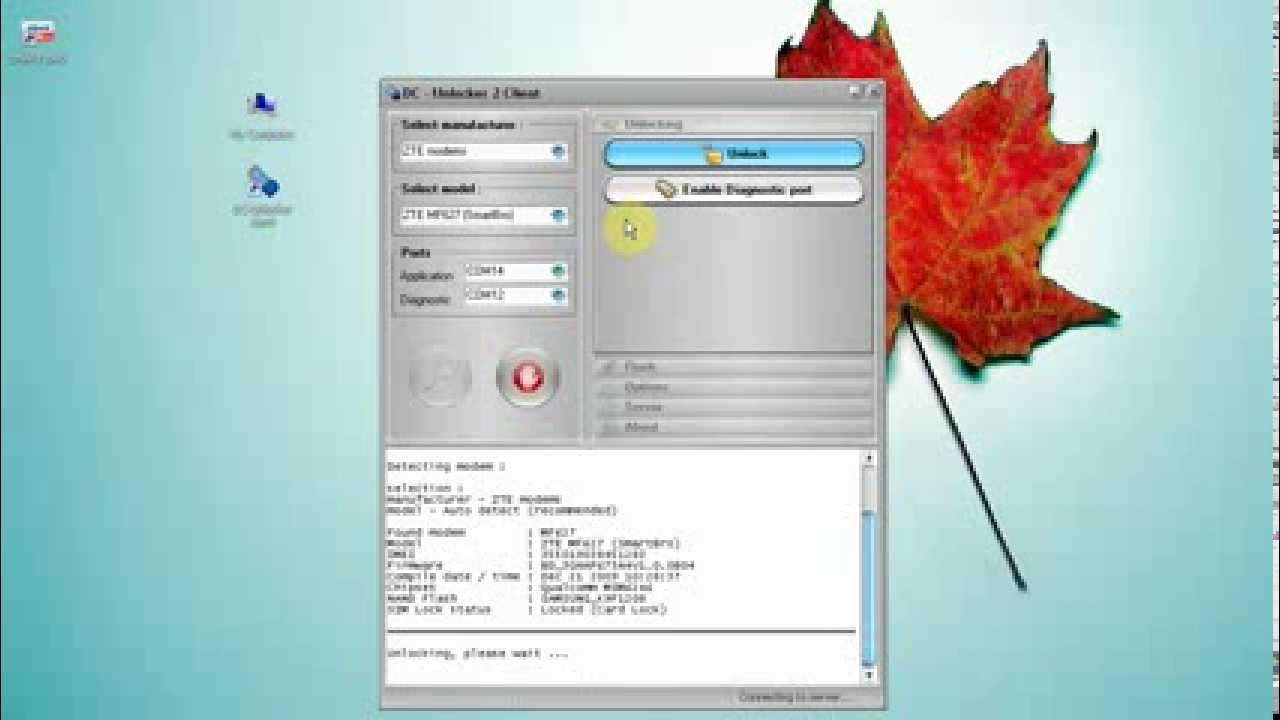Viewport: 1280px width, 720px height.
Task: Click the log scrollbar up arrow
Action: (868, 458)
